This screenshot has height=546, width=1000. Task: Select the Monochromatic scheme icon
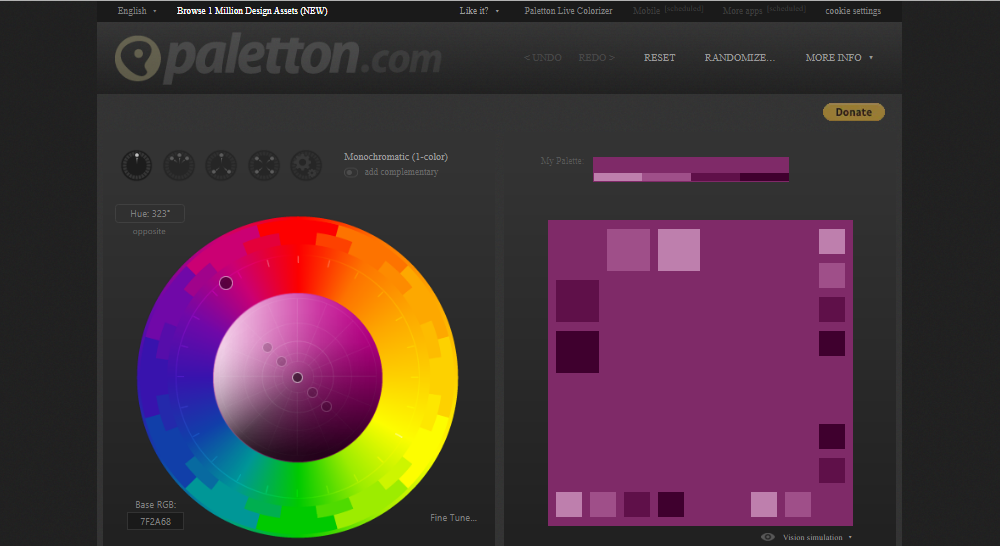136,166
